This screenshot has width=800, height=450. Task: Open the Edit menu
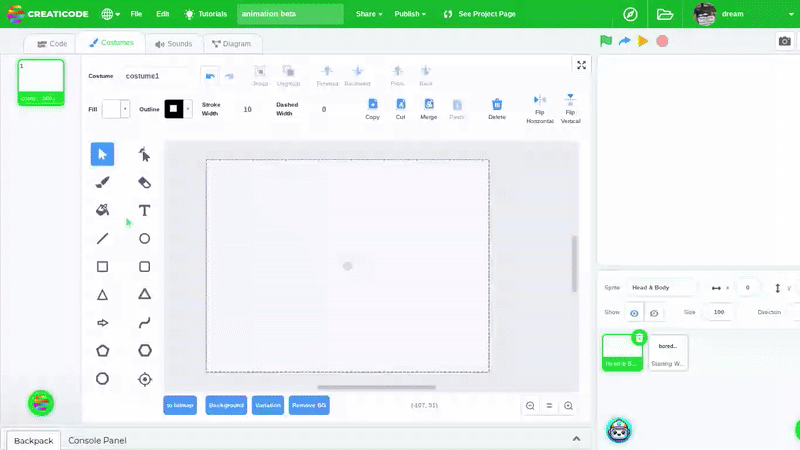point(162,15)
